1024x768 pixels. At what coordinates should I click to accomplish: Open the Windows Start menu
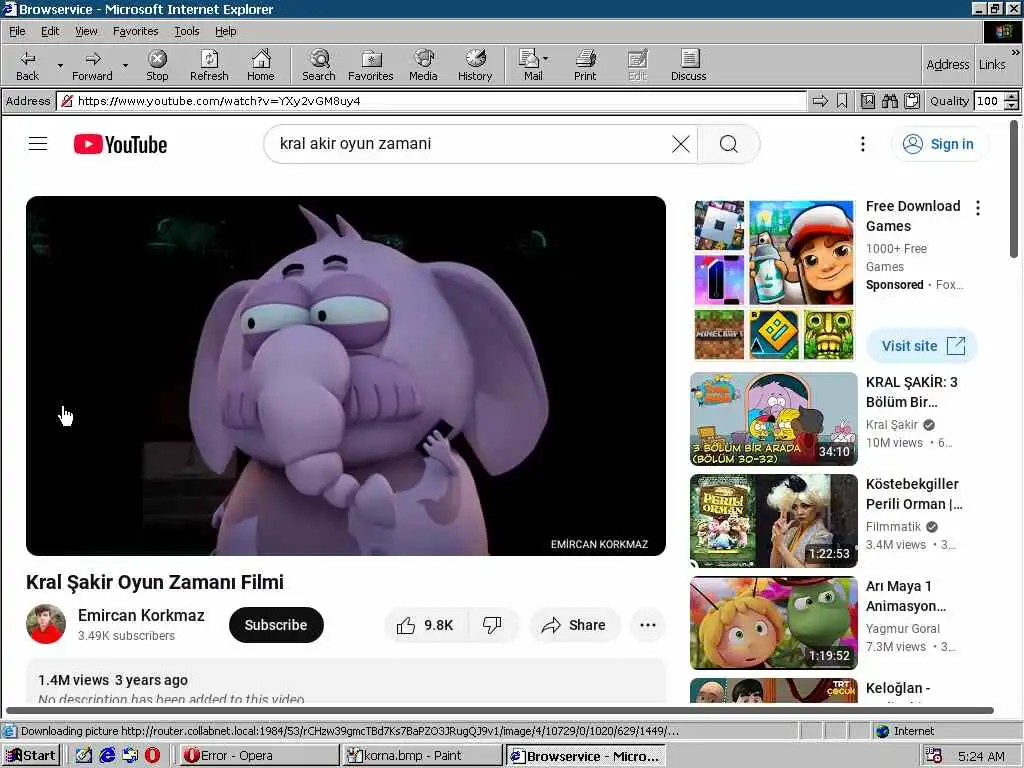(x=31, y=756)
